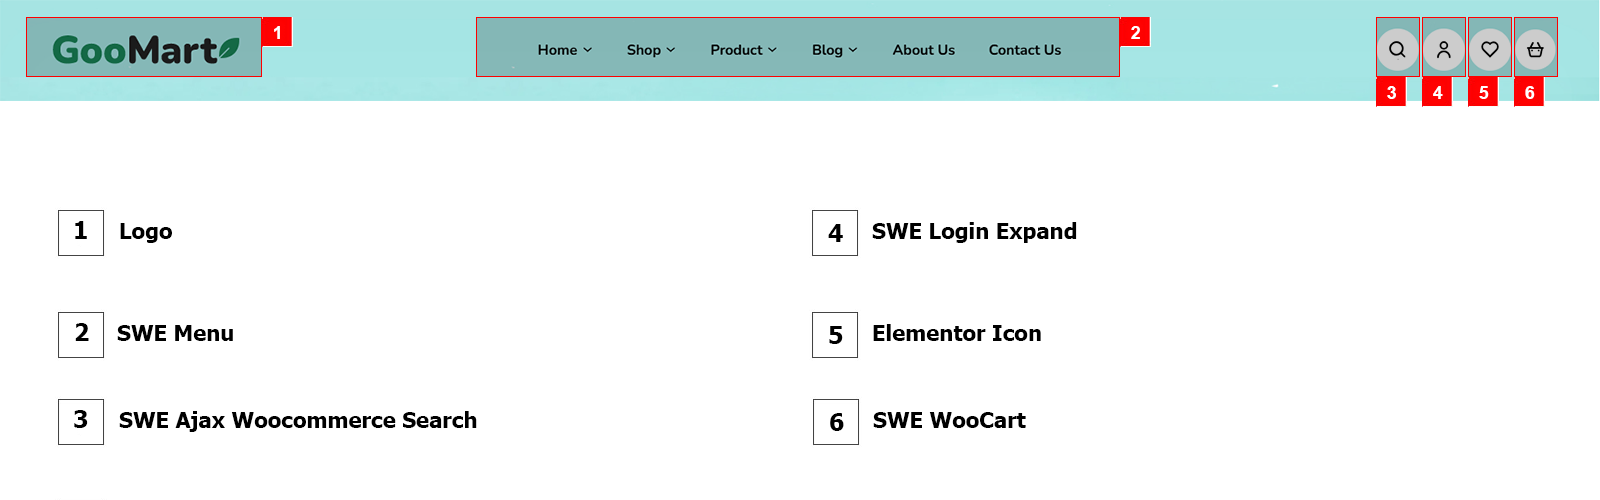Click numbered box 2 beside SWE Menu
This screenshot has width=1600, height=500.
click(x=81, y=334)
